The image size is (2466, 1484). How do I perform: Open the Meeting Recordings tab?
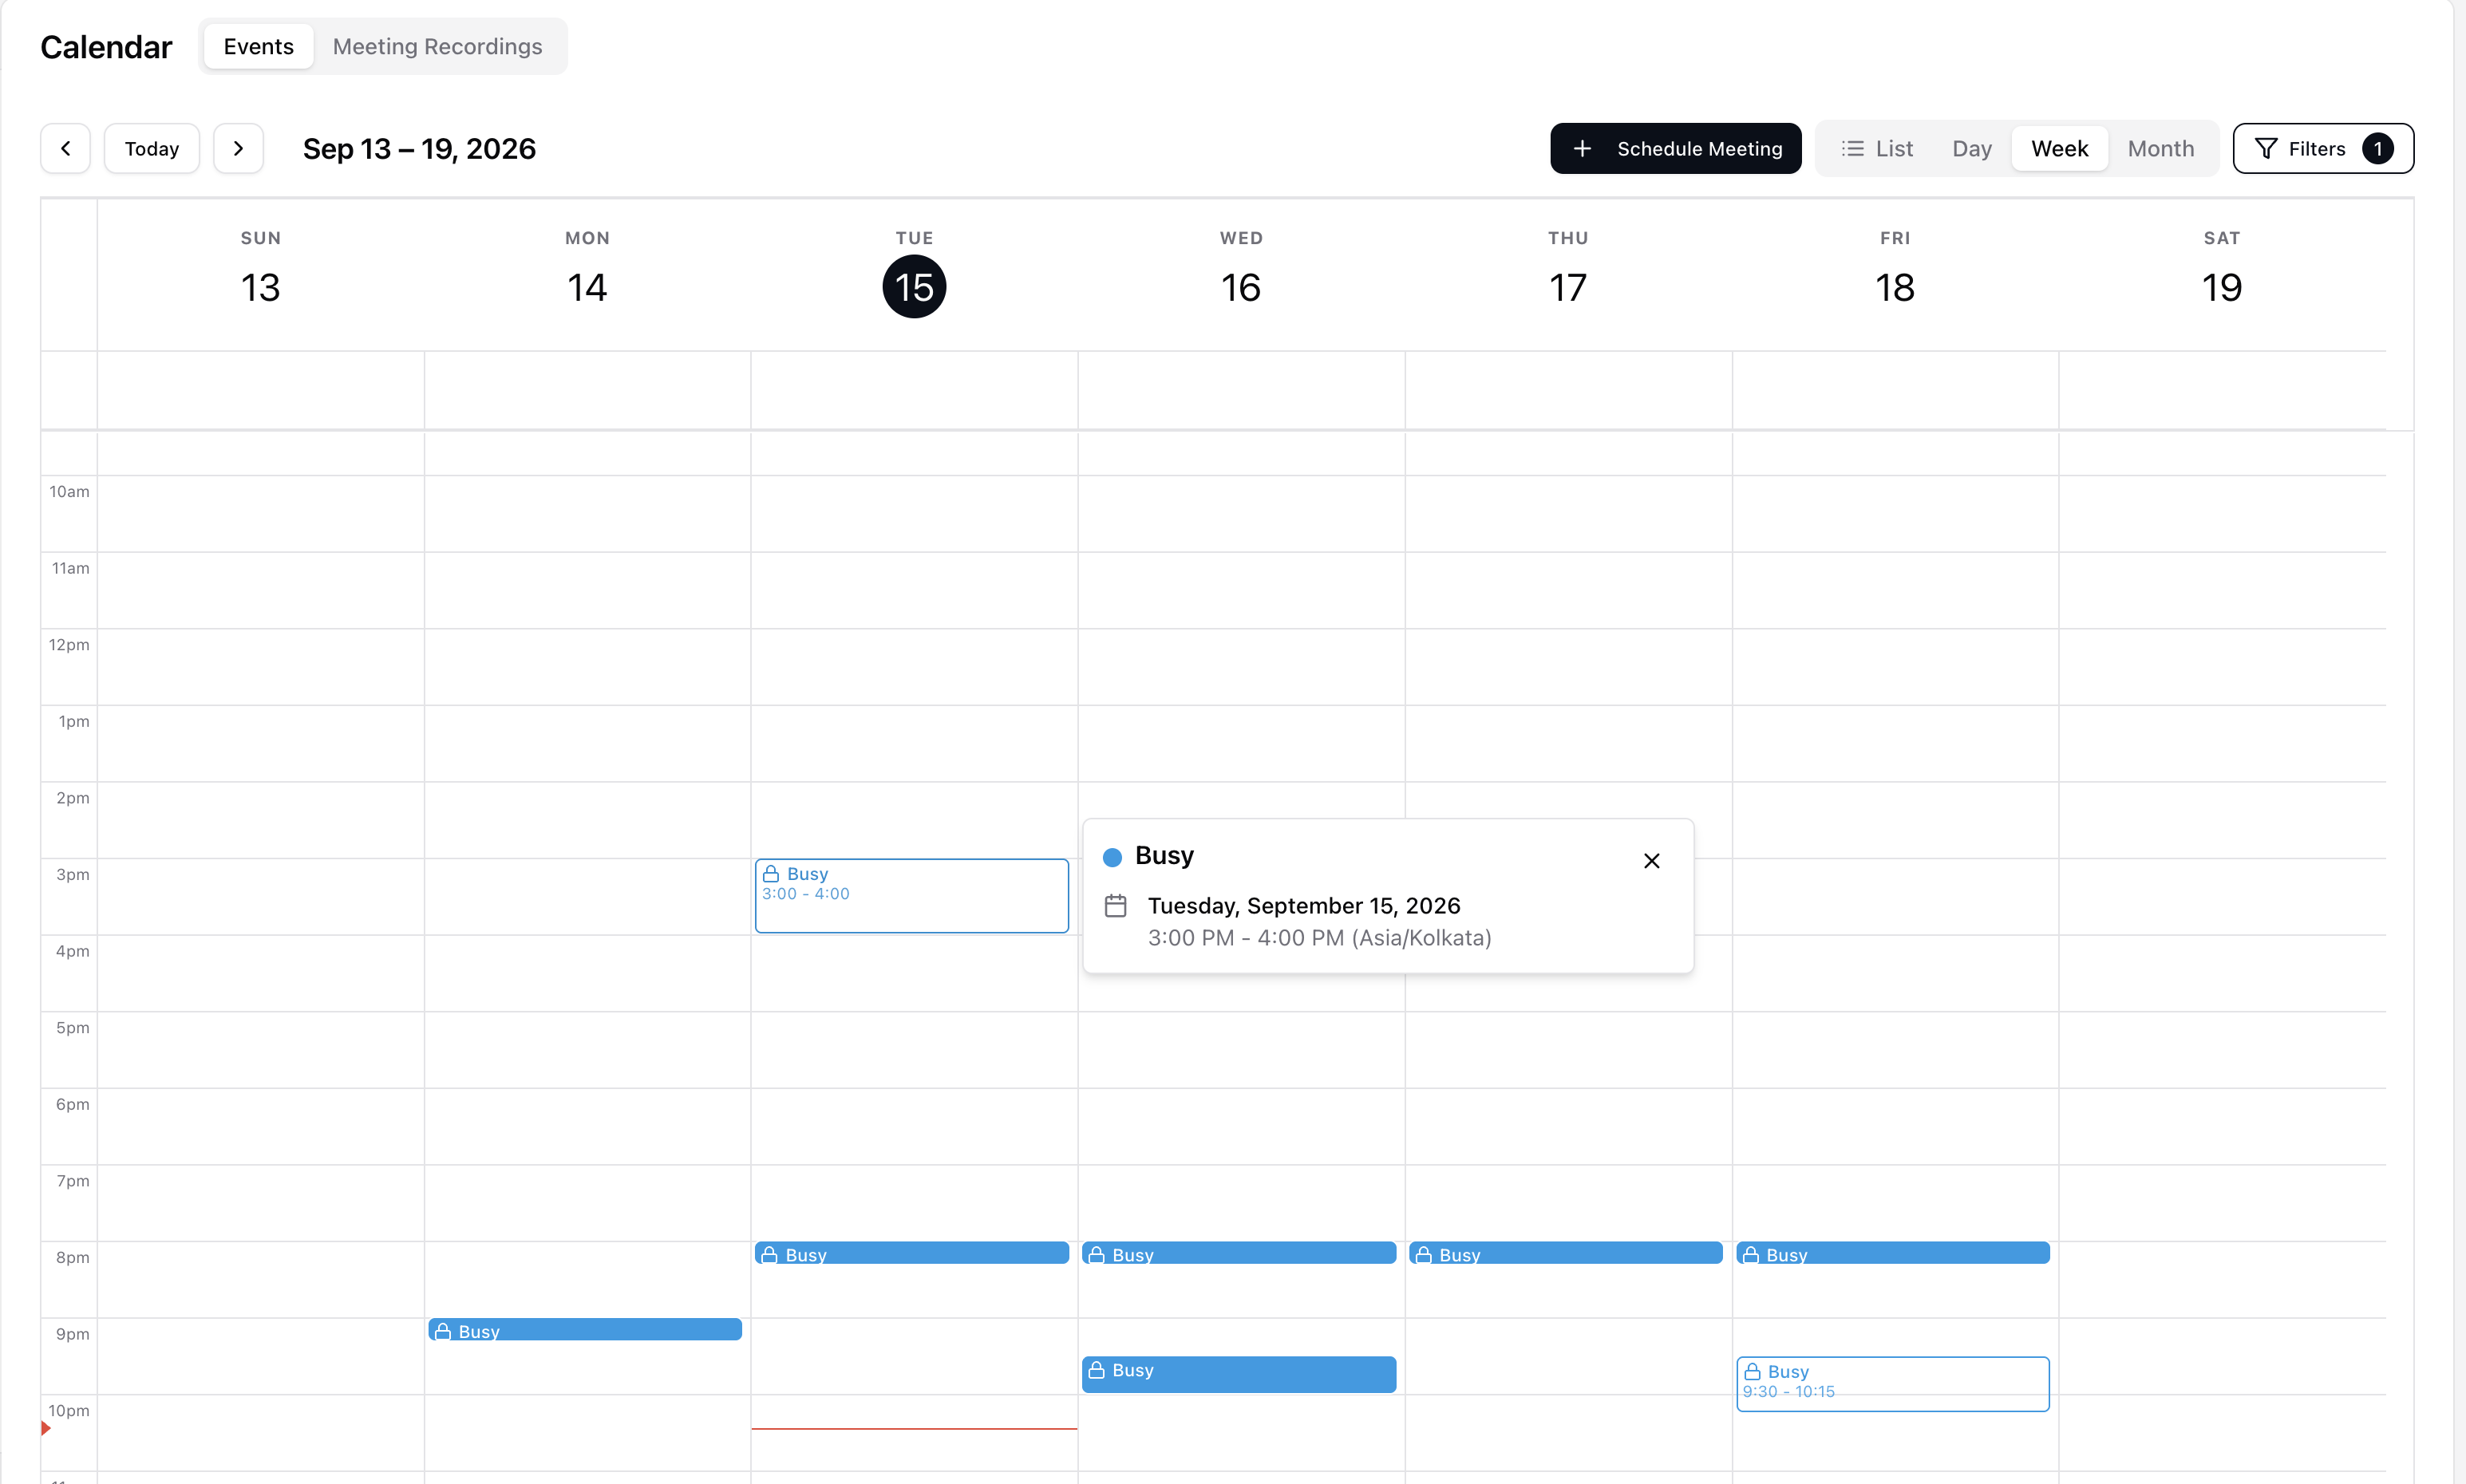[x=437, y=46]
